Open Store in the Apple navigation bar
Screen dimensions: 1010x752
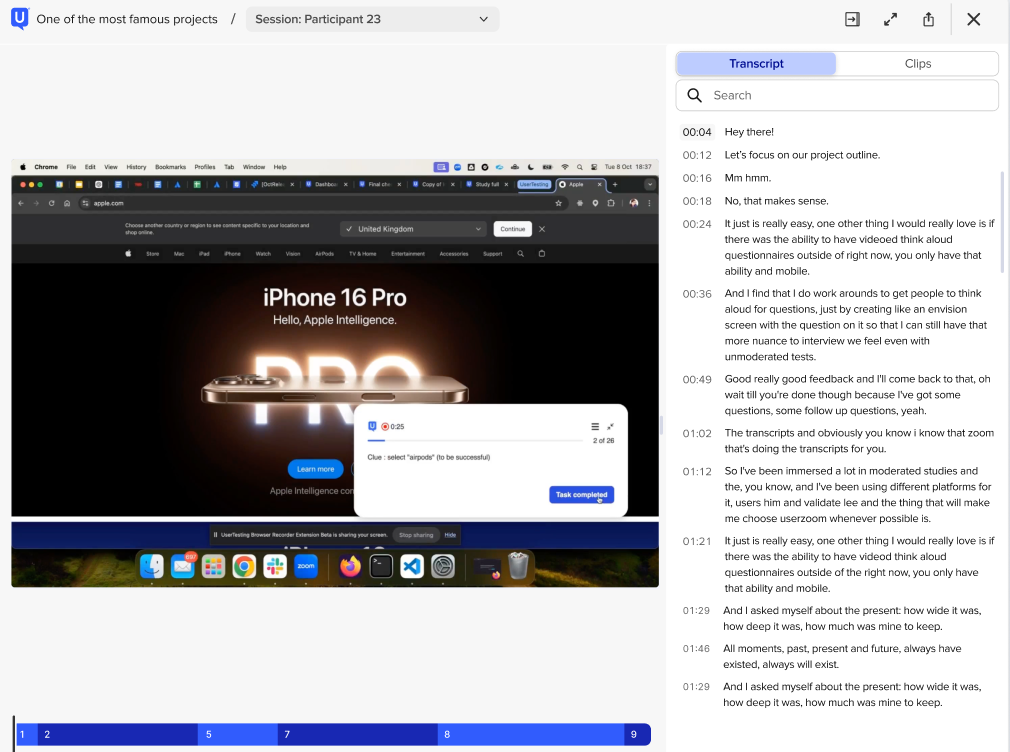pyautogui.click(x=153, y=254)
